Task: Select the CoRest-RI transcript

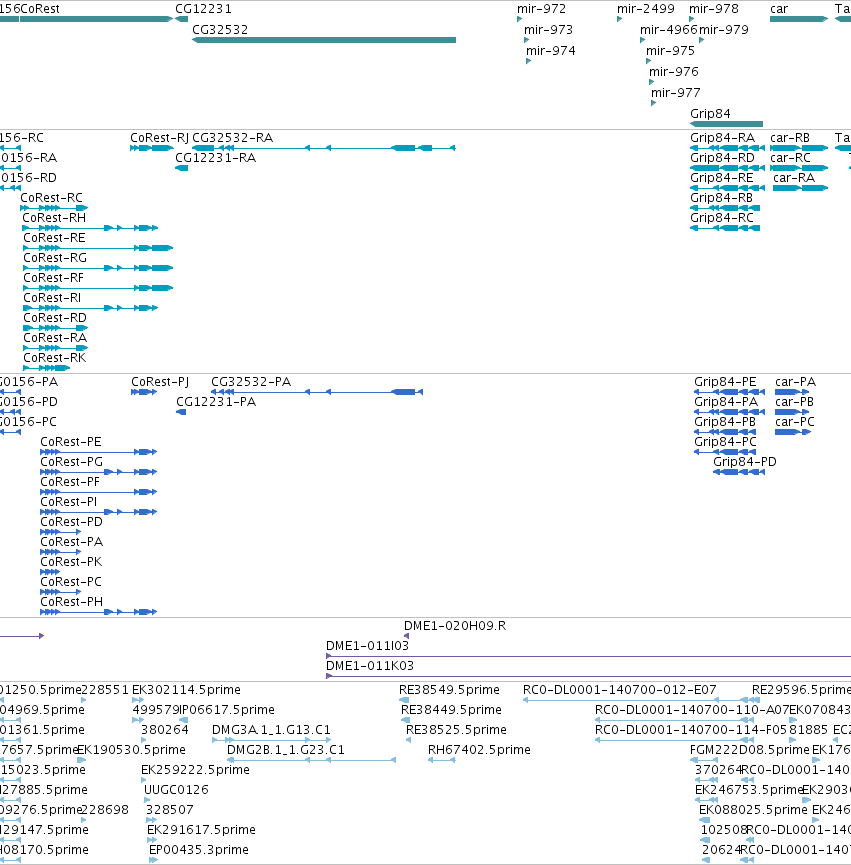Action: tap(90, 308)
